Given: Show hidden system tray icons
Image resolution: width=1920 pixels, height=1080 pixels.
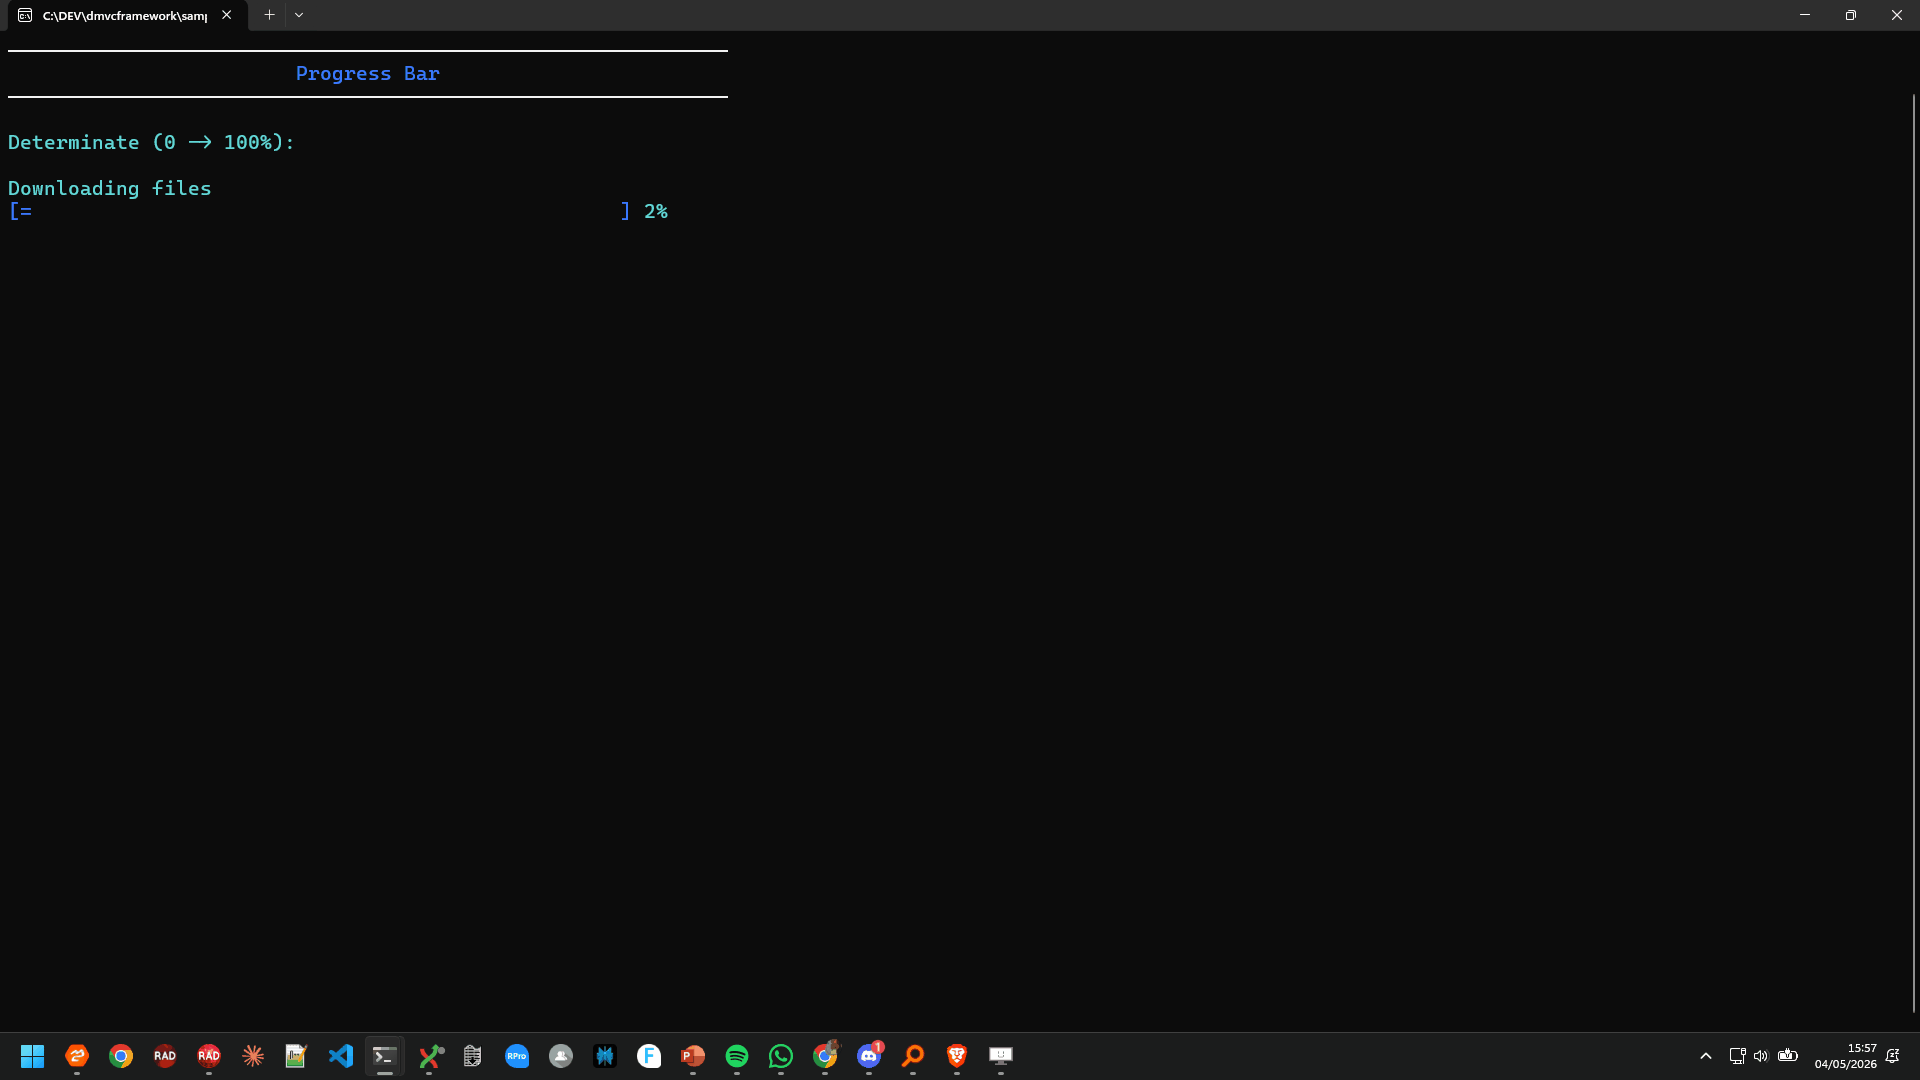Looking at the screenshot, I should (x=1706, y=1056).
